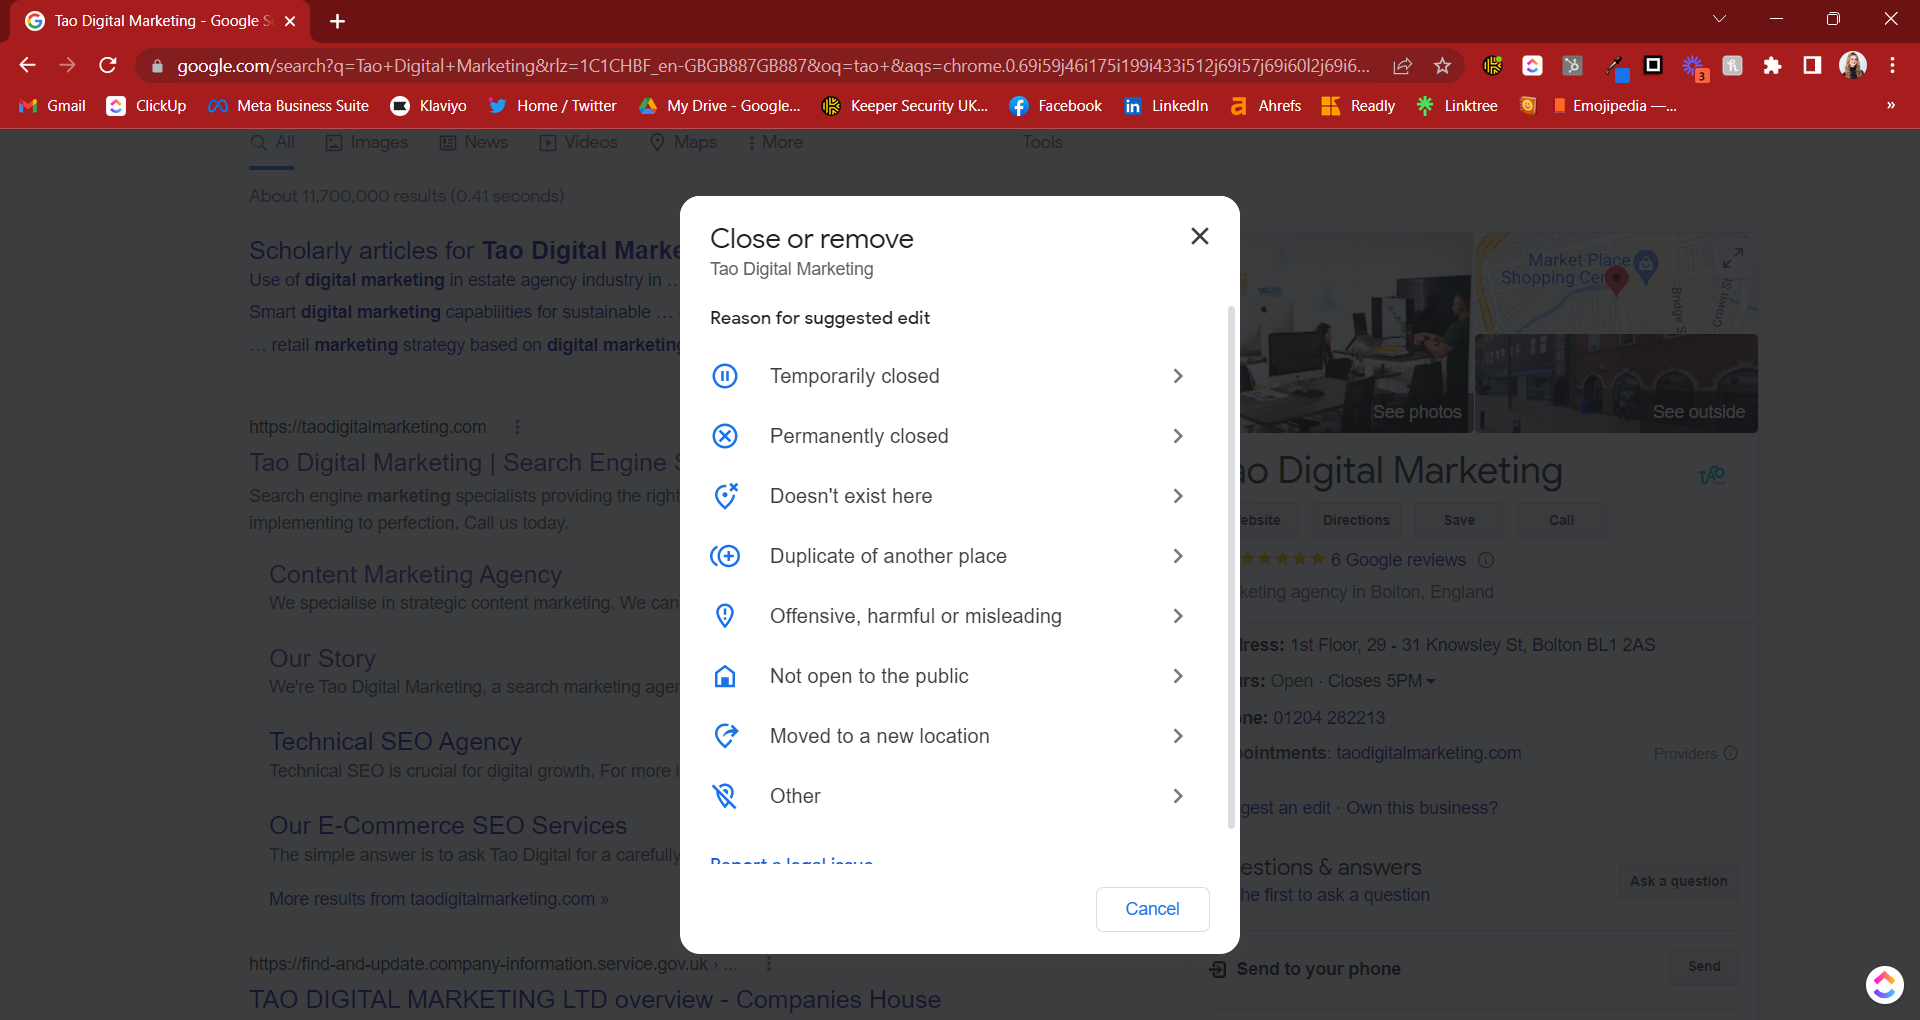Show more bookmarks overflow chevron

pyautogui.click(x=1891, y=106)
